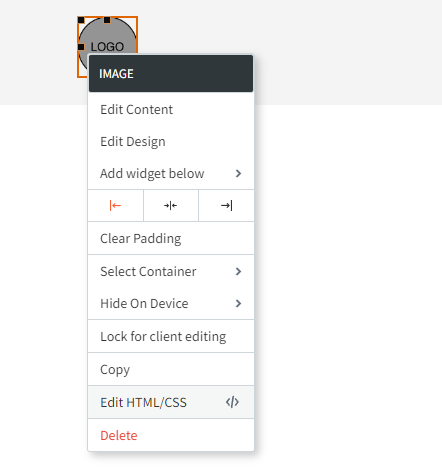The image size is (442, 472).
Task: Expand the Add widget below submenu arrow
Action: point(238,173)
